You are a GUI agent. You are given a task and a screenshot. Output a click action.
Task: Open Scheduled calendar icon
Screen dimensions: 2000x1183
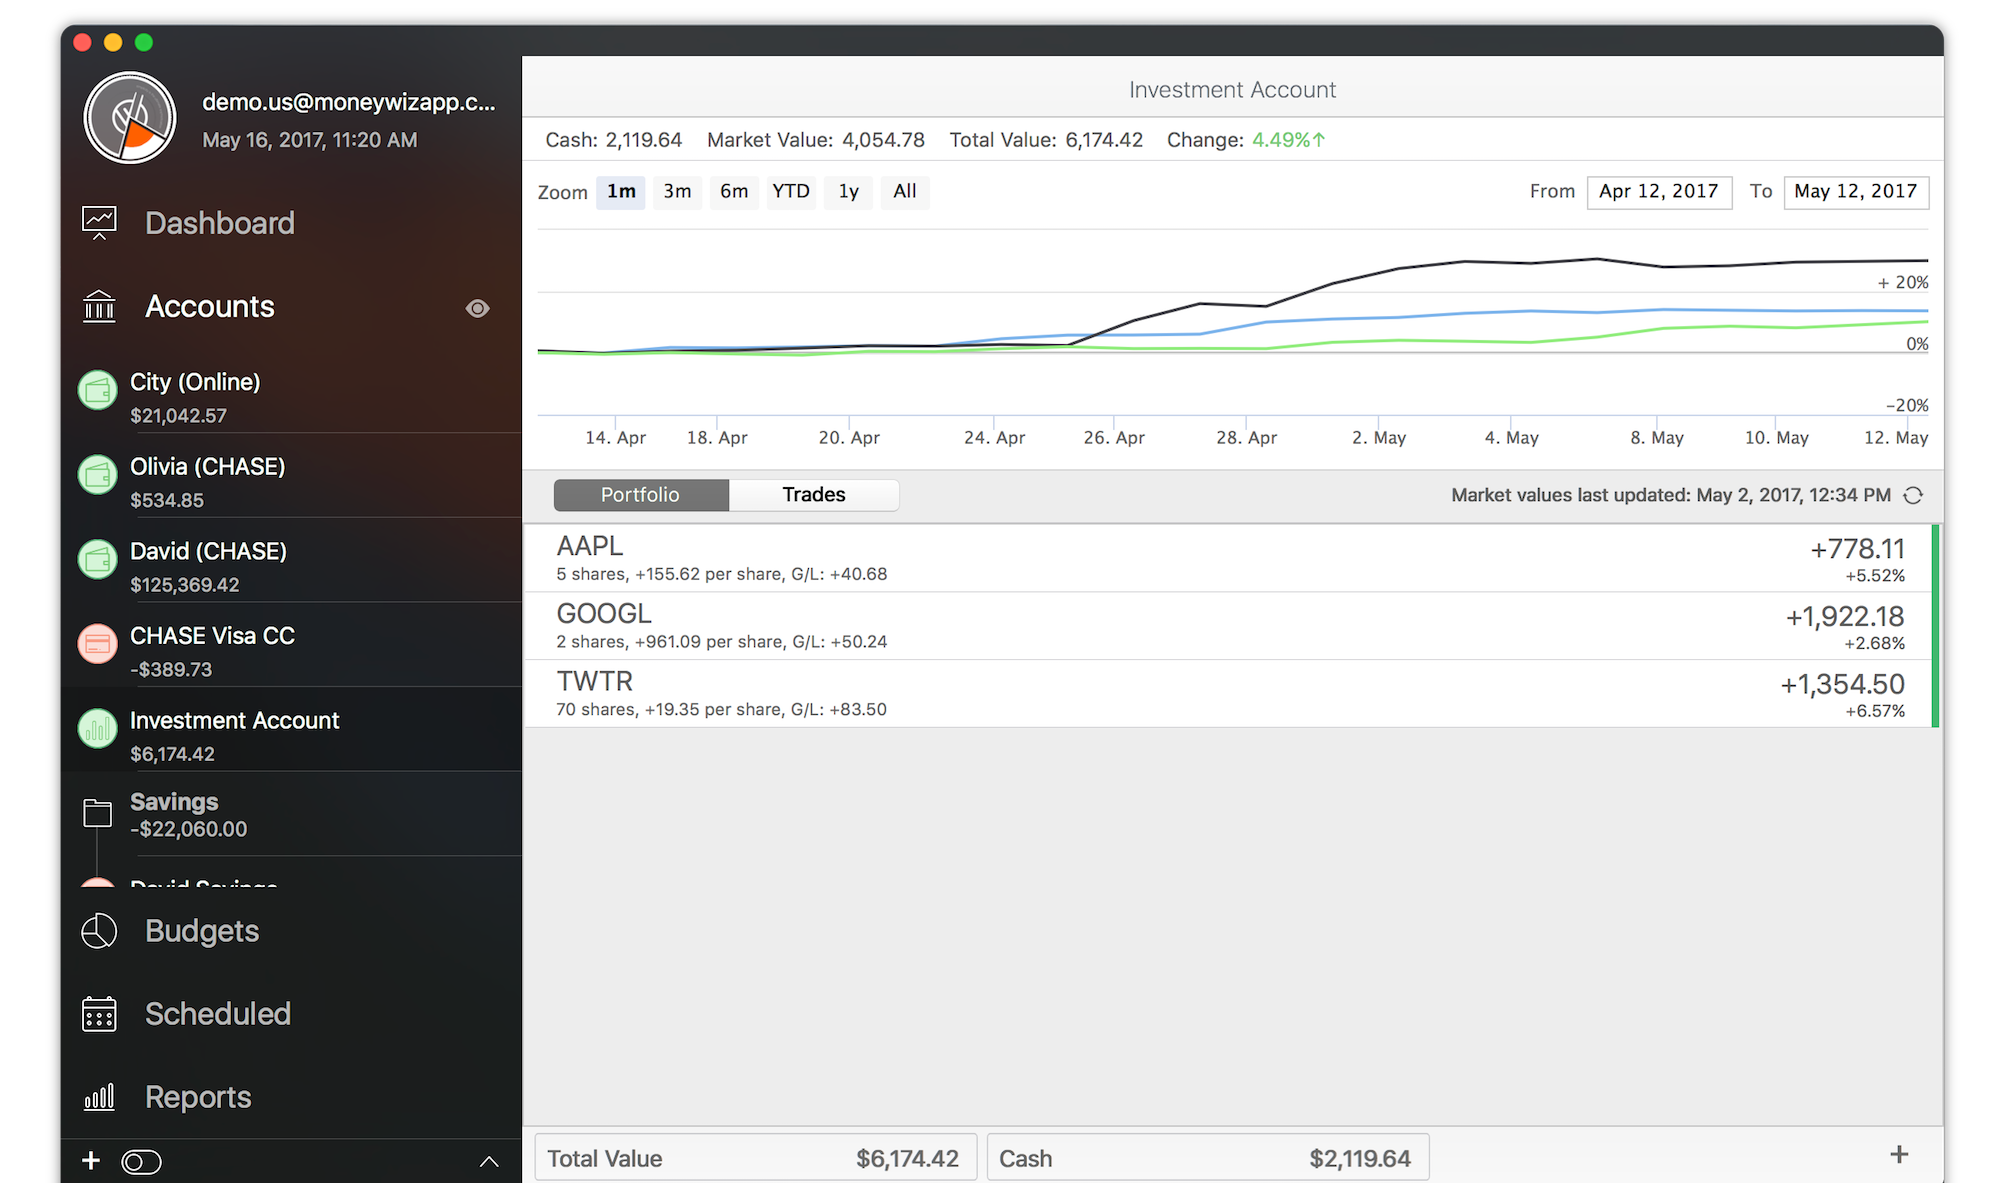click(99, 1014)
